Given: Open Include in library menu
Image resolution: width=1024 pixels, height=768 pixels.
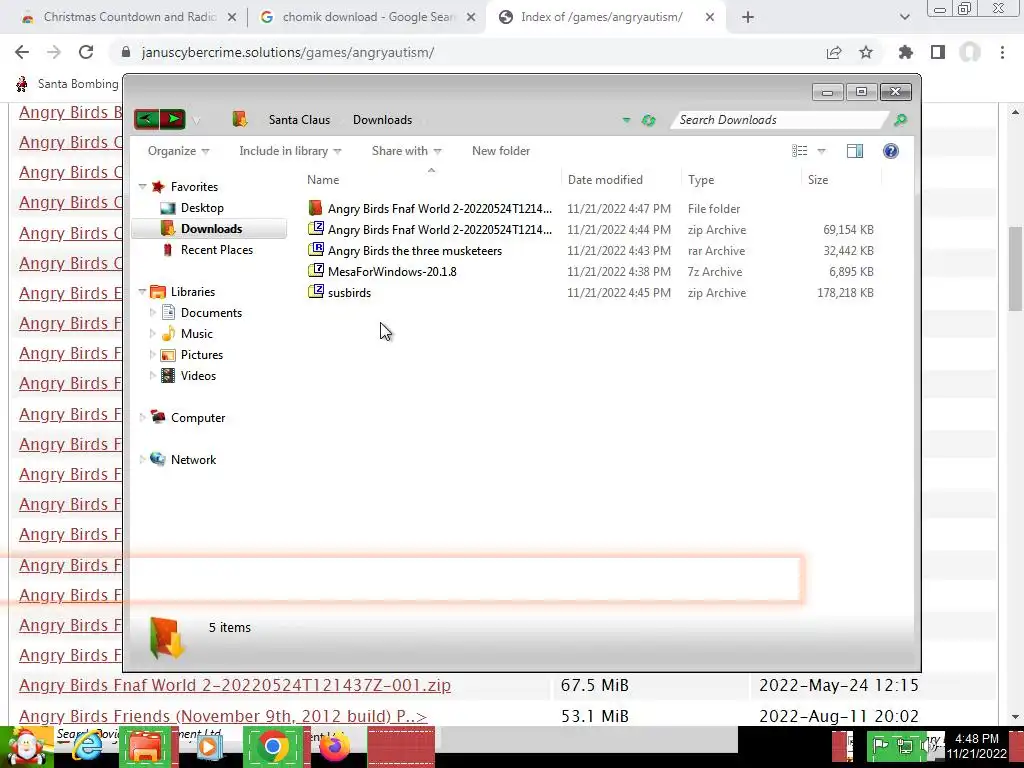Looking at the screenshot, I should [290, 151].
